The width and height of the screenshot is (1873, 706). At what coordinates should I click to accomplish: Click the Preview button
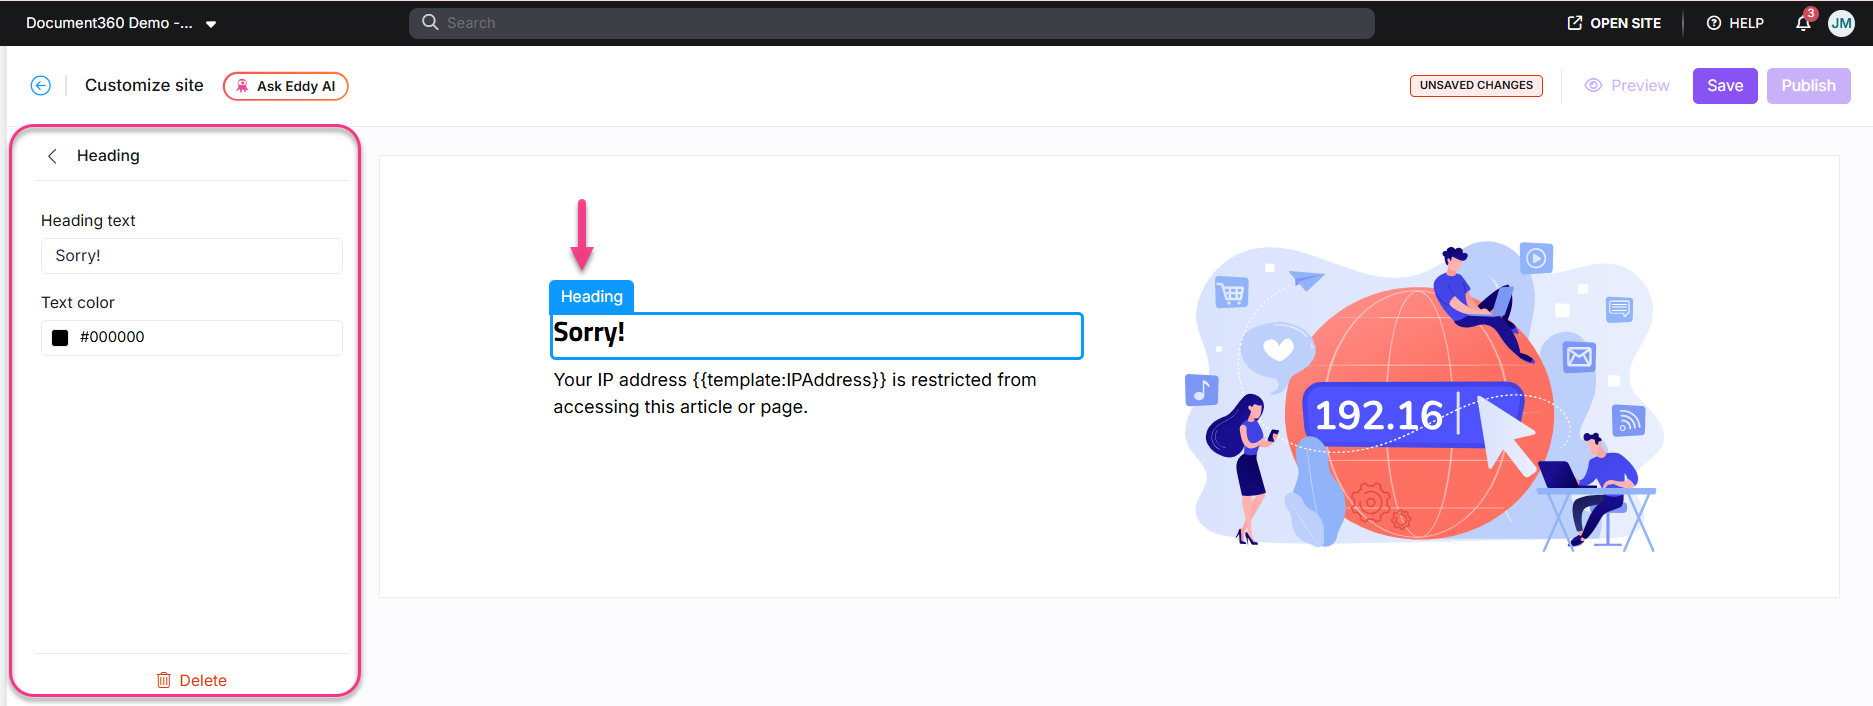(1627, 86)
